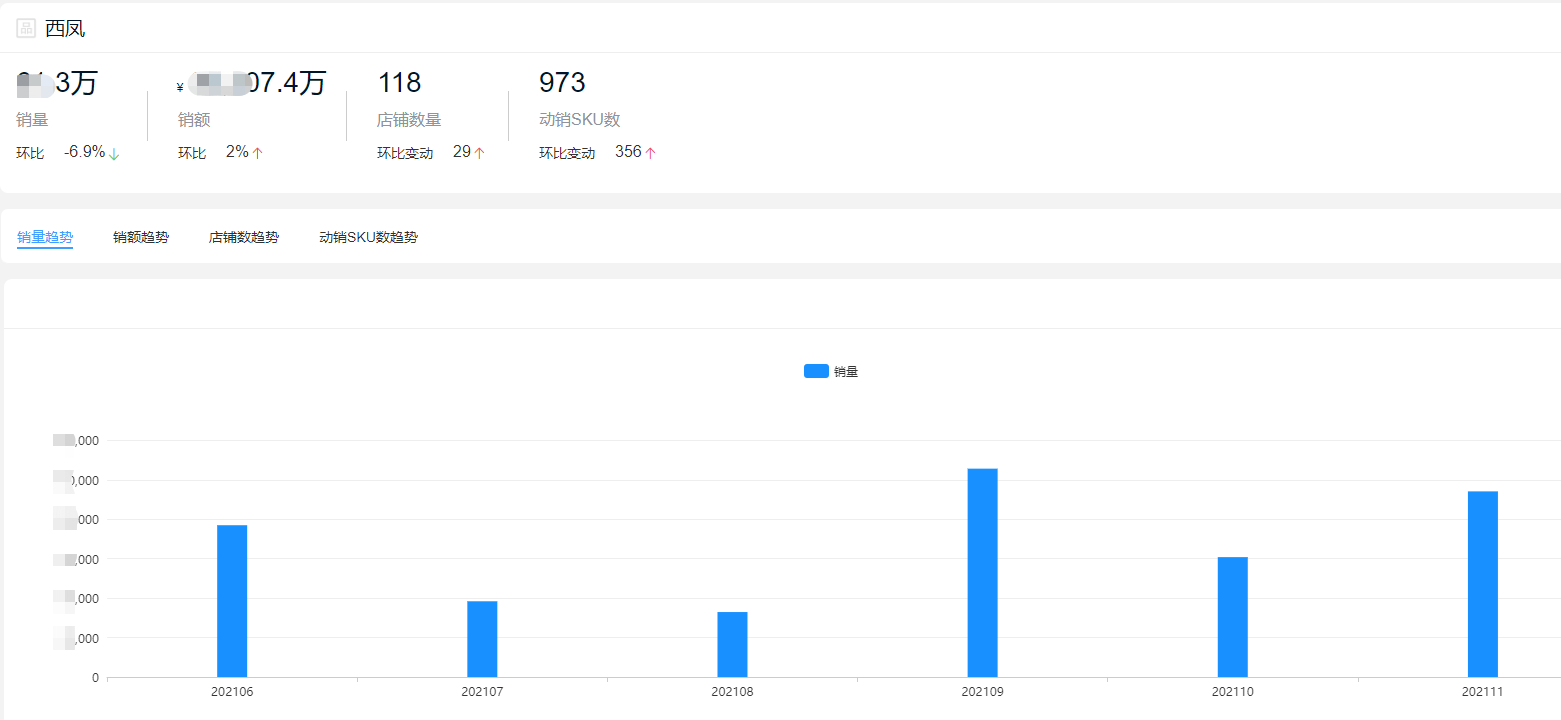Click the 202111 axis label
Screen dimensions: 1561x720
tap(1482, 691)
